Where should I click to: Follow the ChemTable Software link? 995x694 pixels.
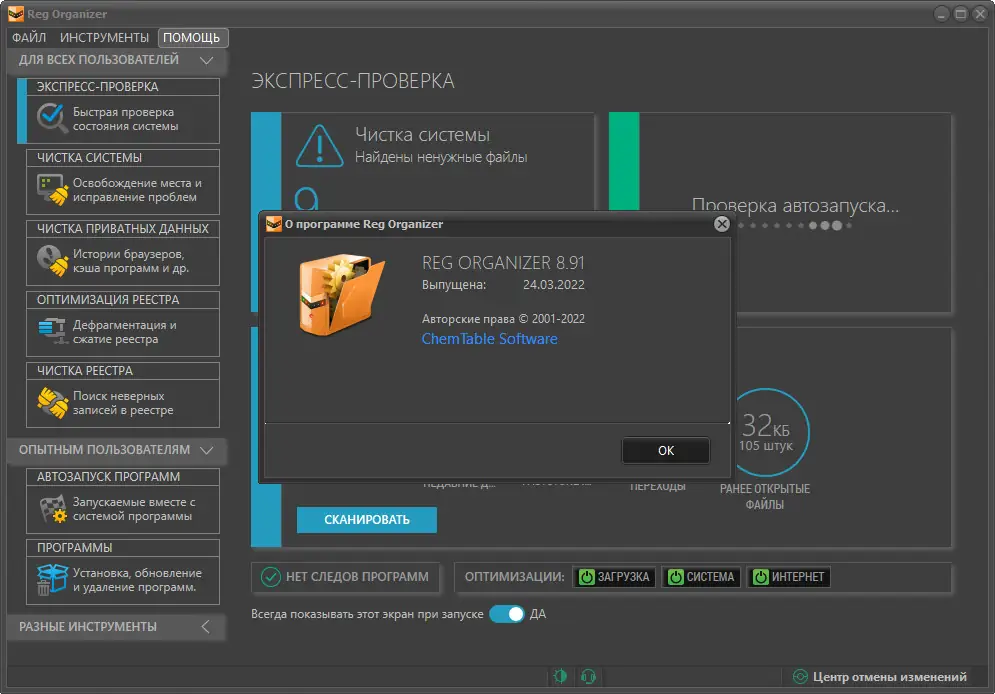point(489,339)
